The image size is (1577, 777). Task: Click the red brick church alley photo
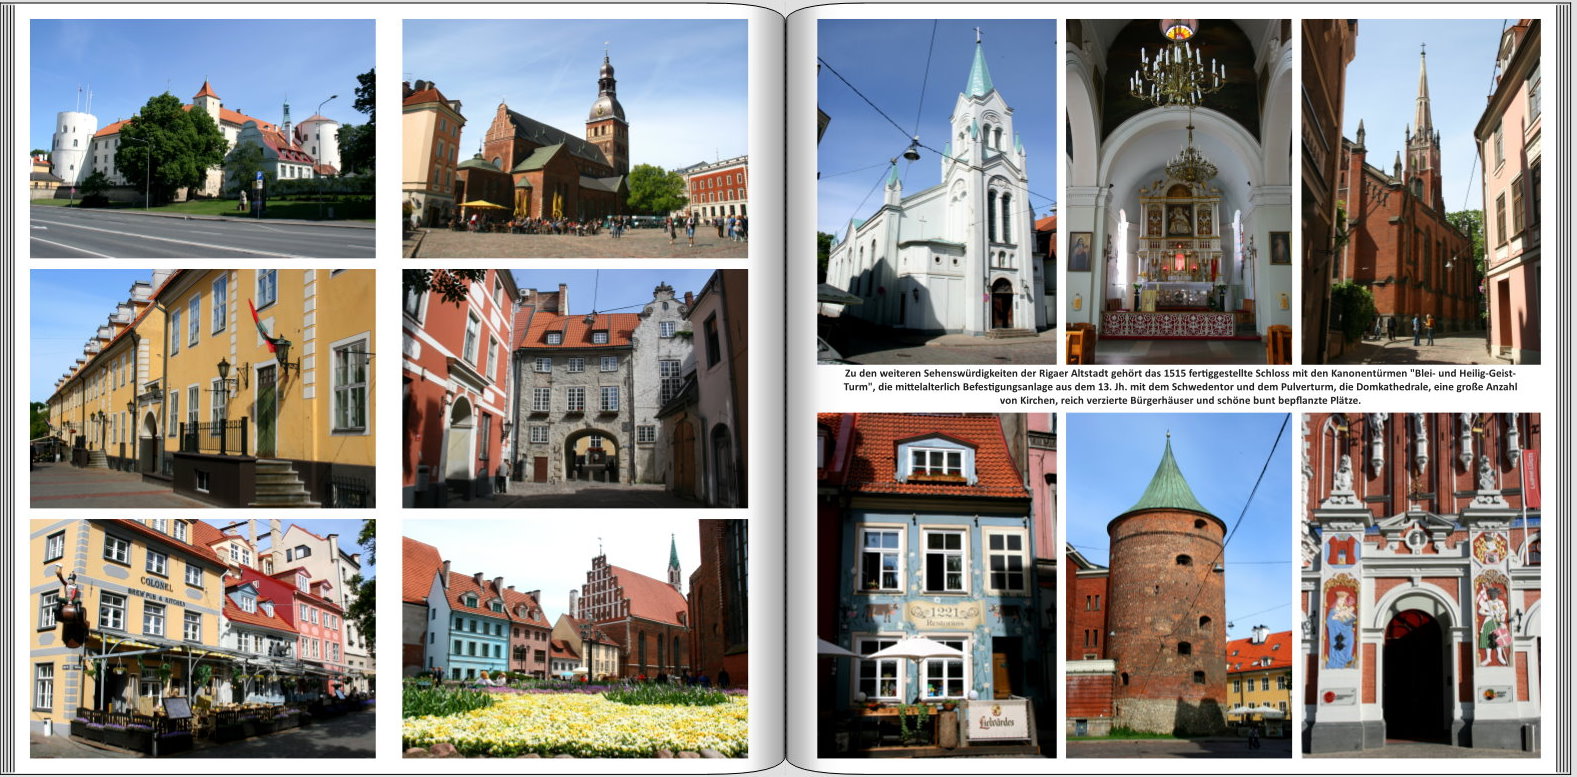[1420, 191]
